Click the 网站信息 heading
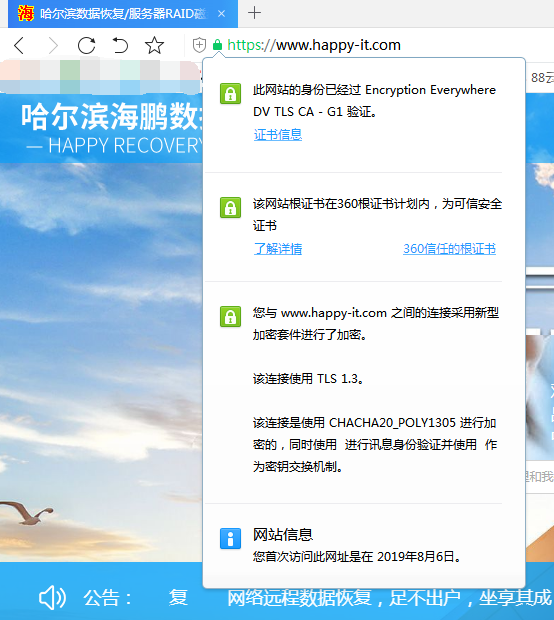554x620 pixels. tap(283, 535)
